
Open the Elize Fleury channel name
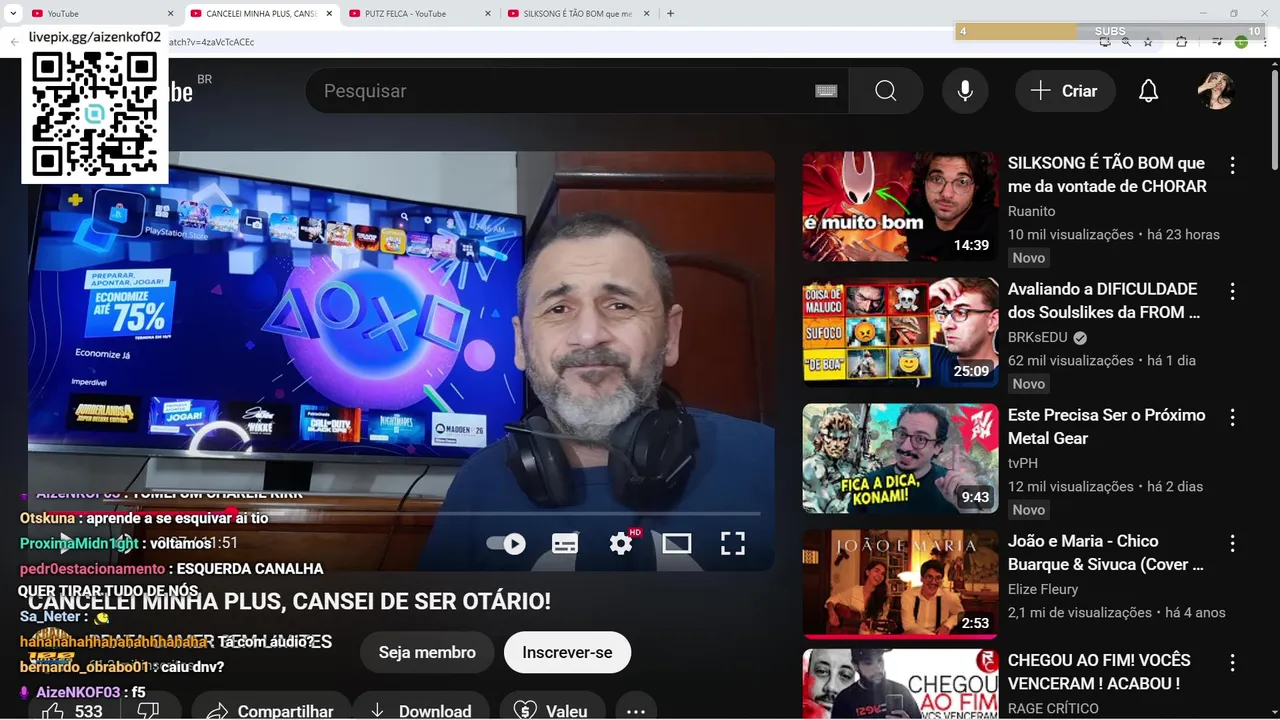pos(1043,589)
